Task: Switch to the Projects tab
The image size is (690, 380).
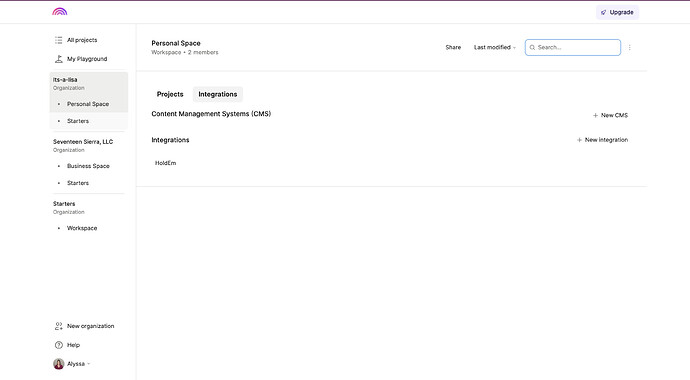Action: (x=170, y=94)
